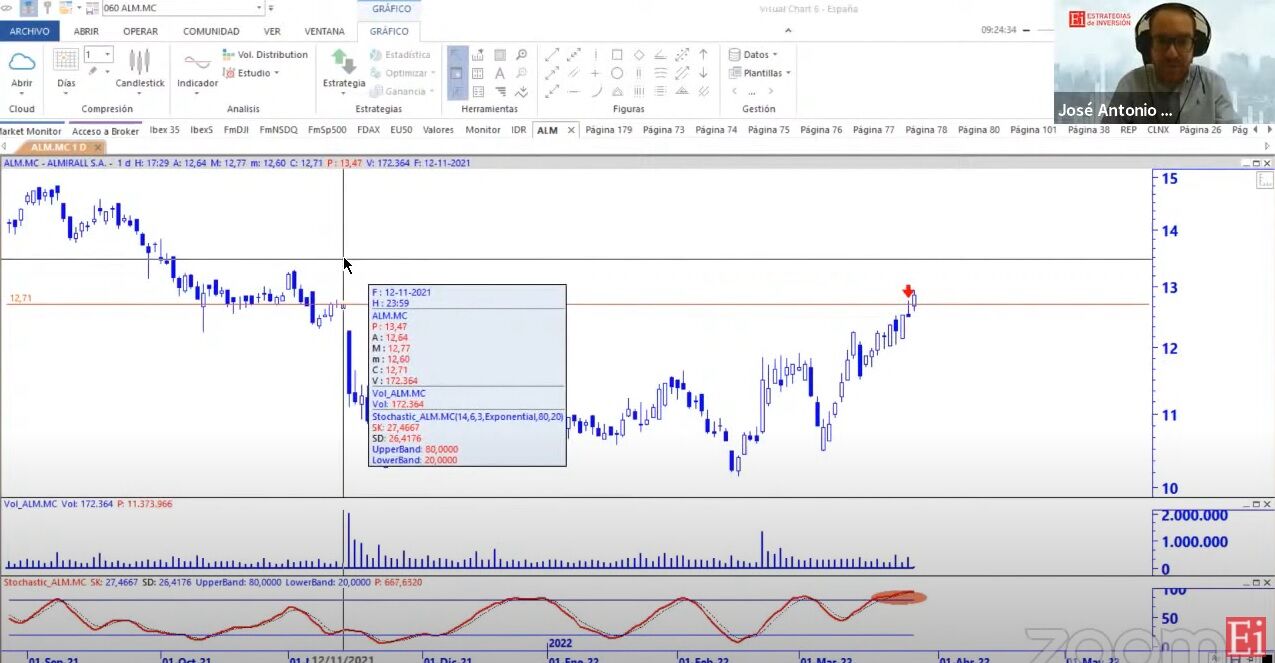This screenshot has height=663, width=1275.
Task: Select the text 'A' tool in Herramientas
Action: tap(499, 73)
